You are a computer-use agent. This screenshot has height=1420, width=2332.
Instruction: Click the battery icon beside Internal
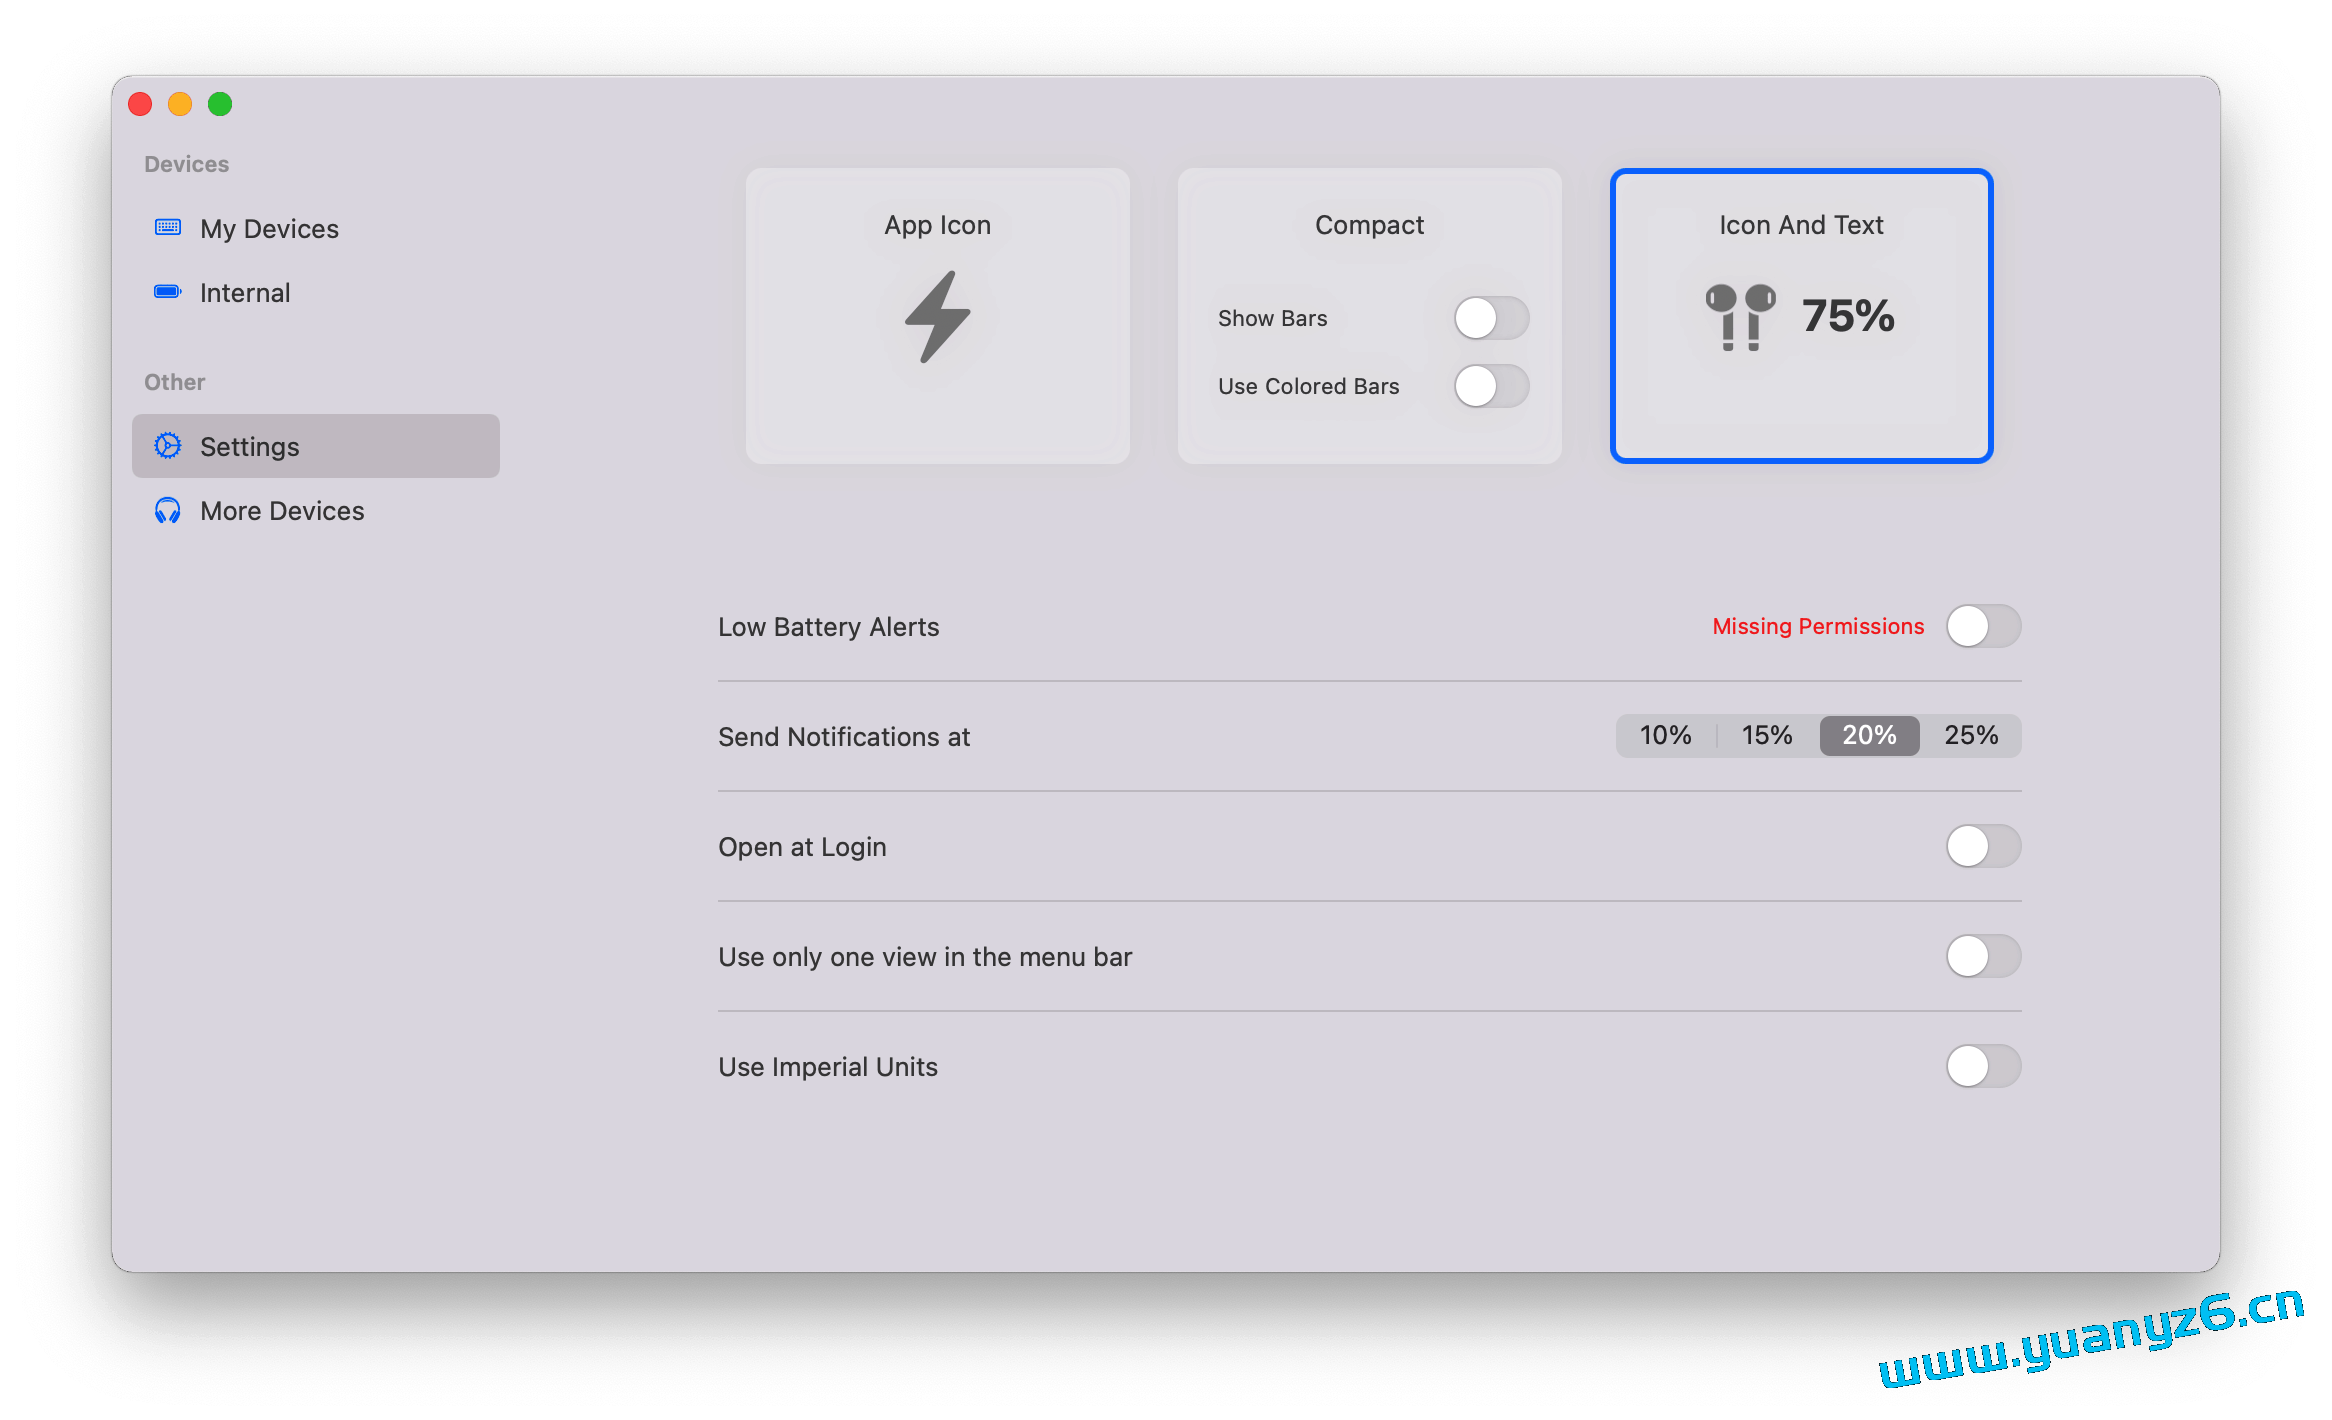(x=168, y=292)
